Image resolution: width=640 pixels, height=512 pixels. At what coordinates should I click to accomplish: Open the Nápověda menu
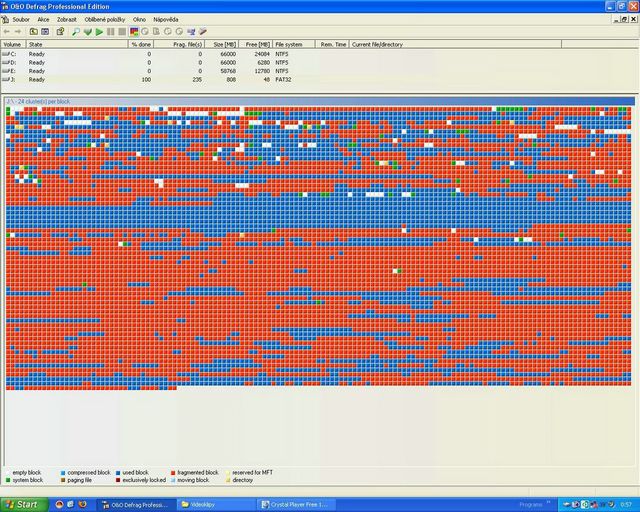(x=166, y=20)
